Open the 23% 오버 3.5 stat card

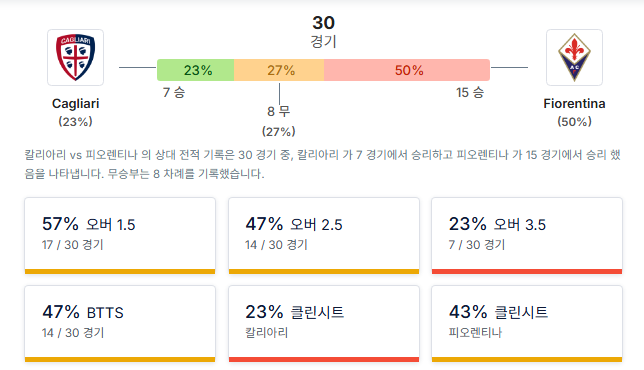(x=527, y=235)
